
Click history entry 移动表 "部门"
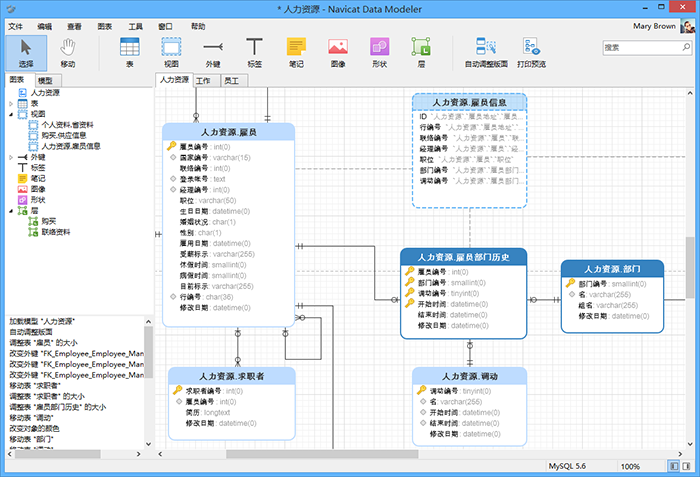click(x=31, y=439)
